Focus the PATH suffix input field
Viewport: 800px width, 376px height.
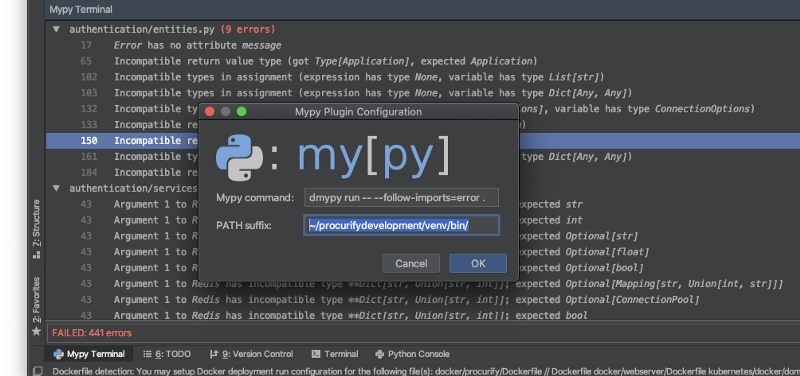click(401, 225)
